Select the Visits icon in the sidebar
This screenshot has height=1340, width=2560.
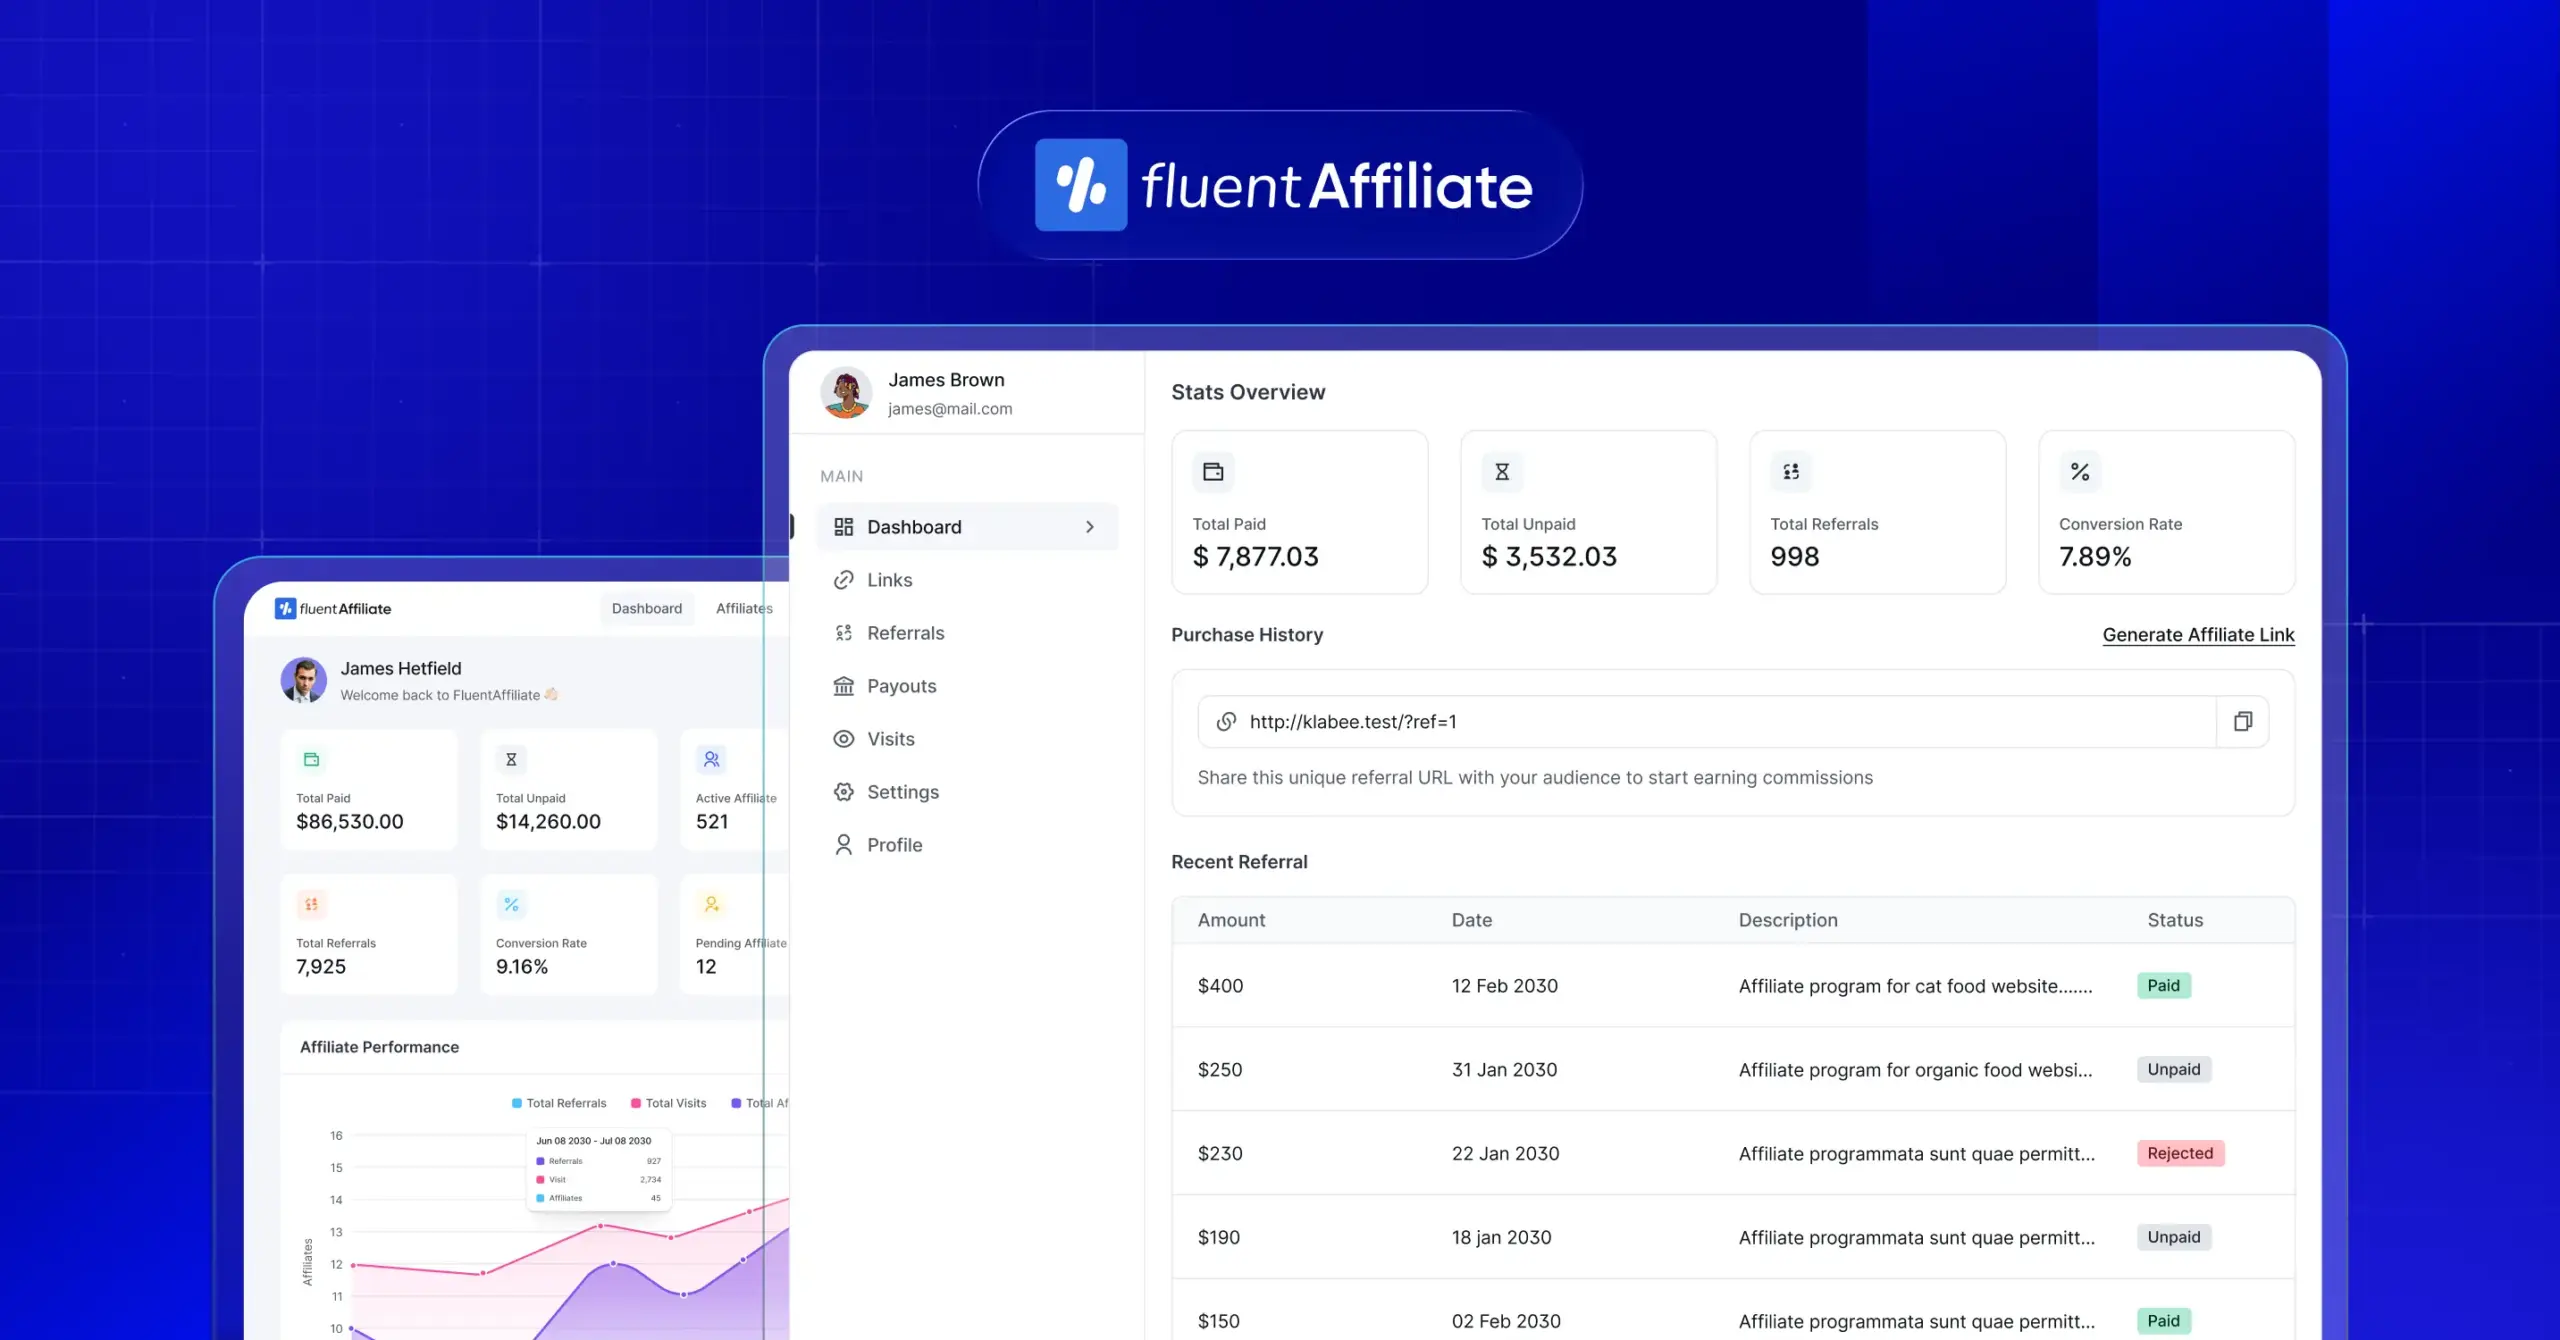[x=845, y=738]
